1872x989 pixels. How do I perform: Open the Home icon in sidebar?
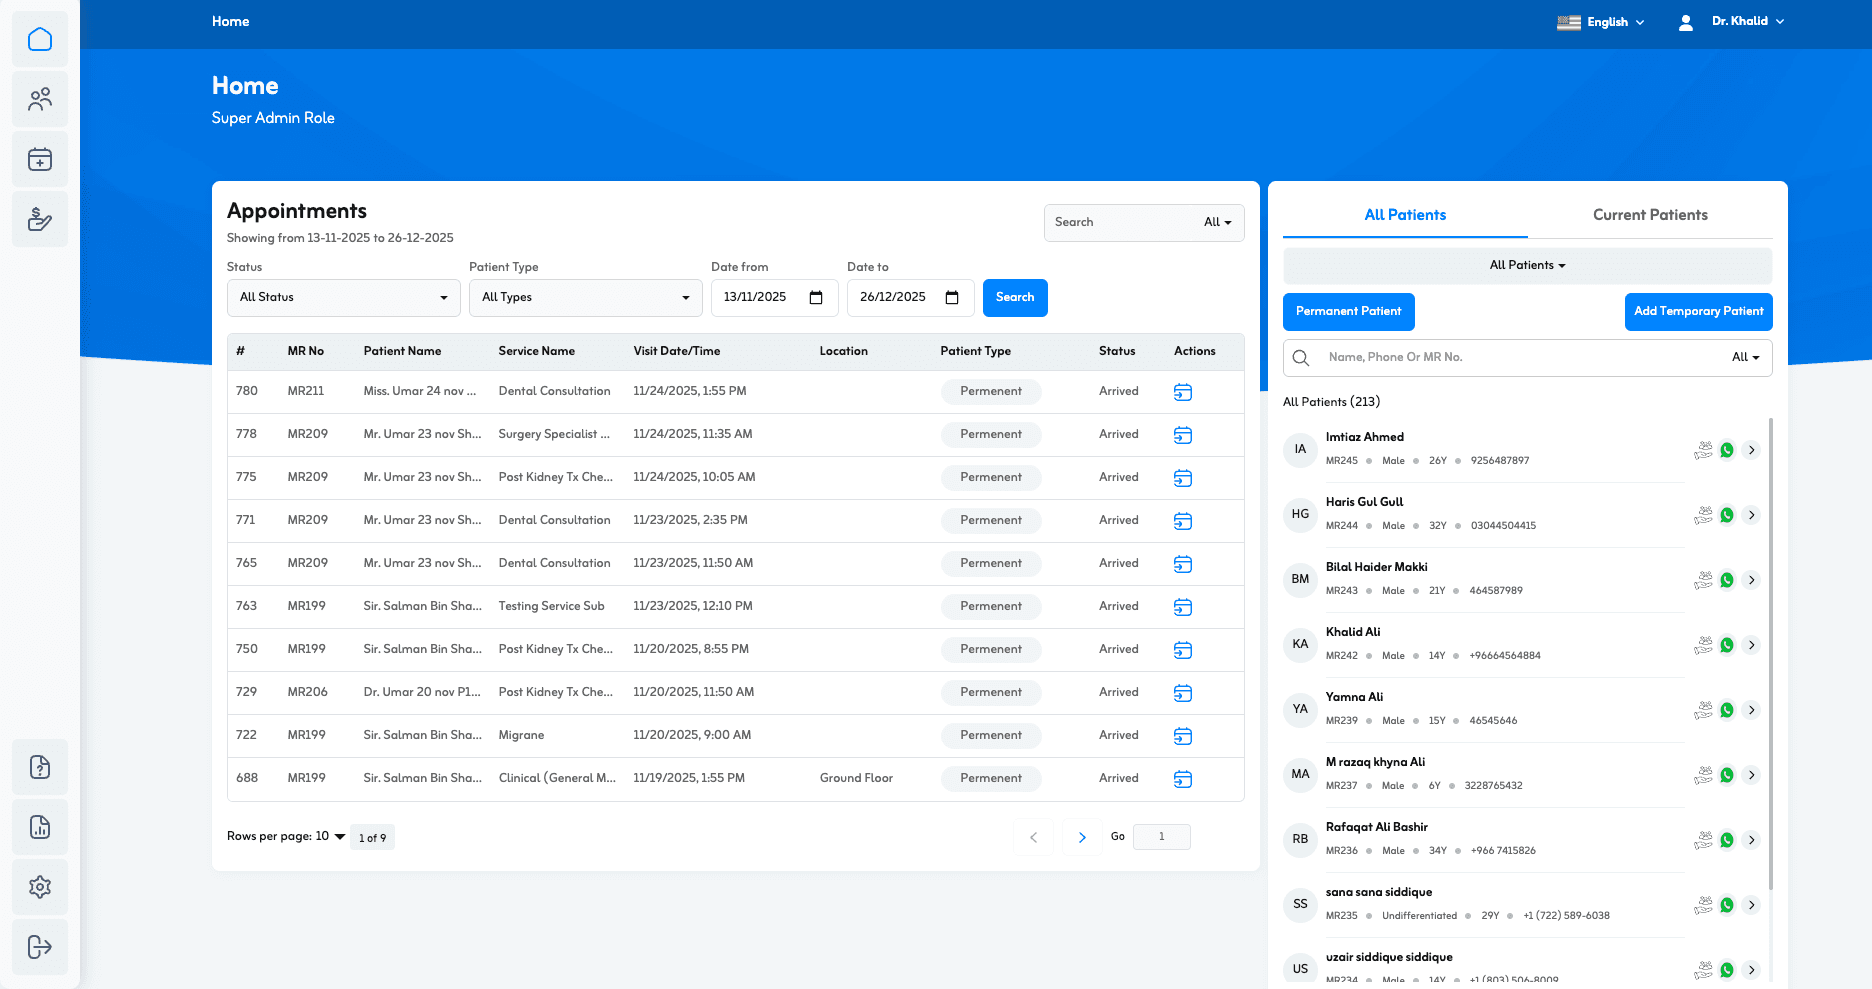40,40
